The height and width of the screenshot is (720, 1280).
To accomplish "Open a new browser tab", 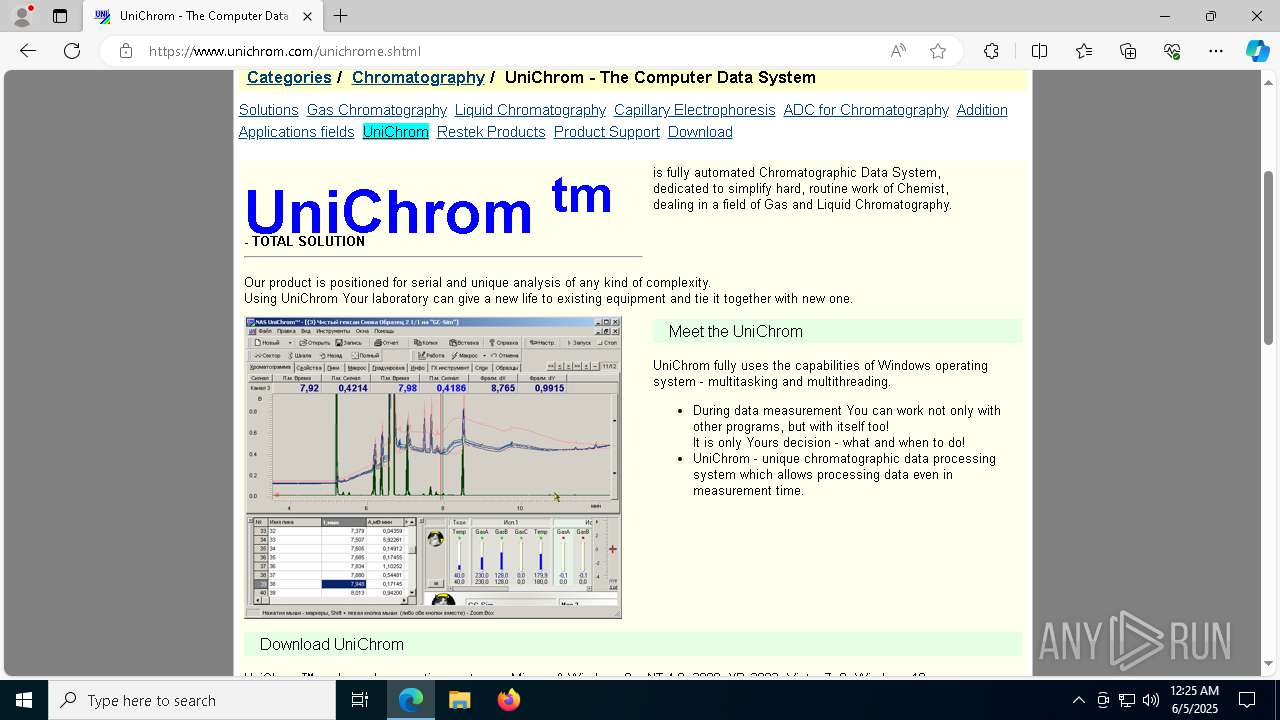I will [341, 16].
